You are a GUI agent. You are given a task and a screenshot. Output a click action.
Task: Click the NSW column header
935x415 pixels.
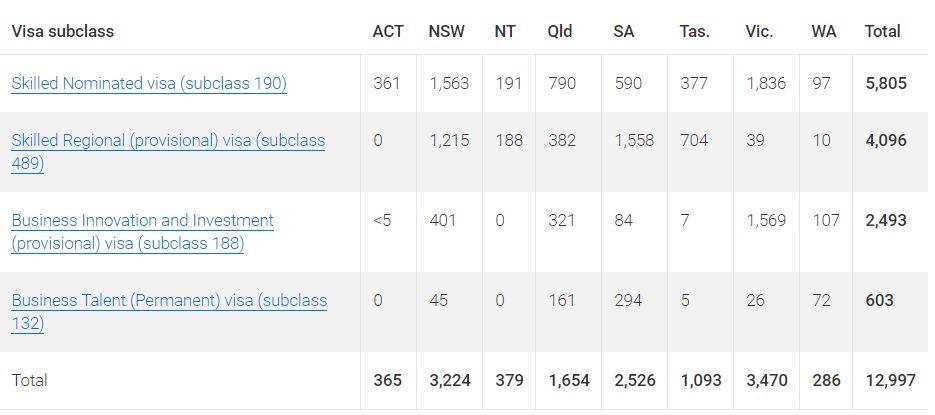[x=447, y=31]
